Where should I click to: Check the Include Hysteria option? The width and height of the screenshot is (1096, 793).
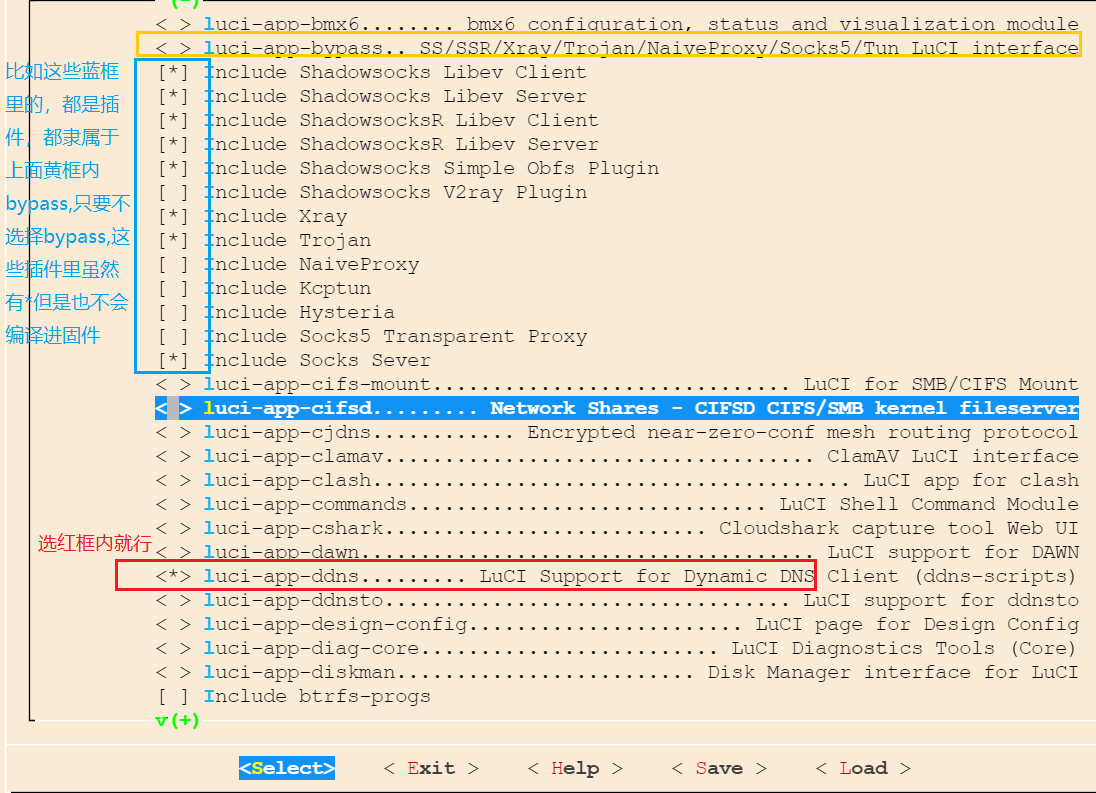pos(173,312)
